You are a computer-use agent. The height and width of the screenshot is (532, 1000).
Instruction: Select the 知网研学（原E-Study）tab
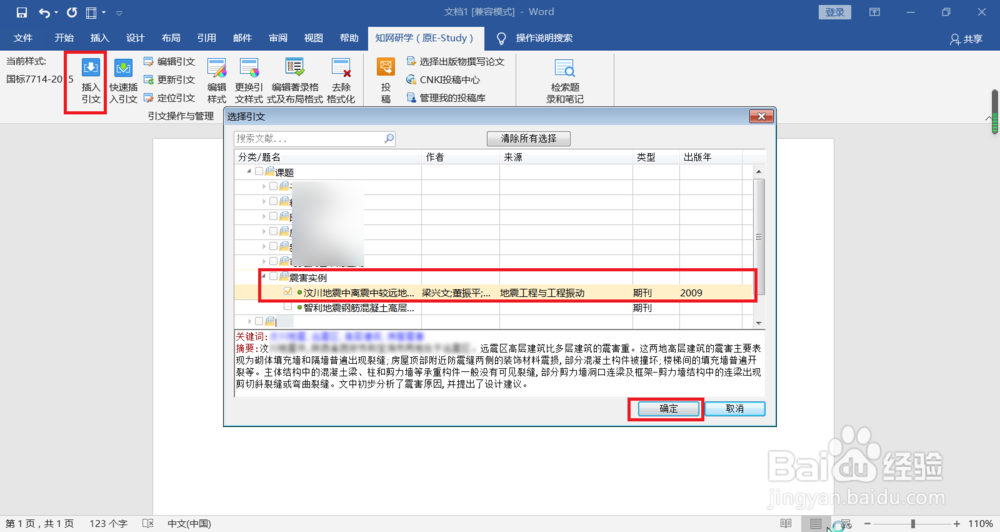pyautogui.click(x=424, y=38)
